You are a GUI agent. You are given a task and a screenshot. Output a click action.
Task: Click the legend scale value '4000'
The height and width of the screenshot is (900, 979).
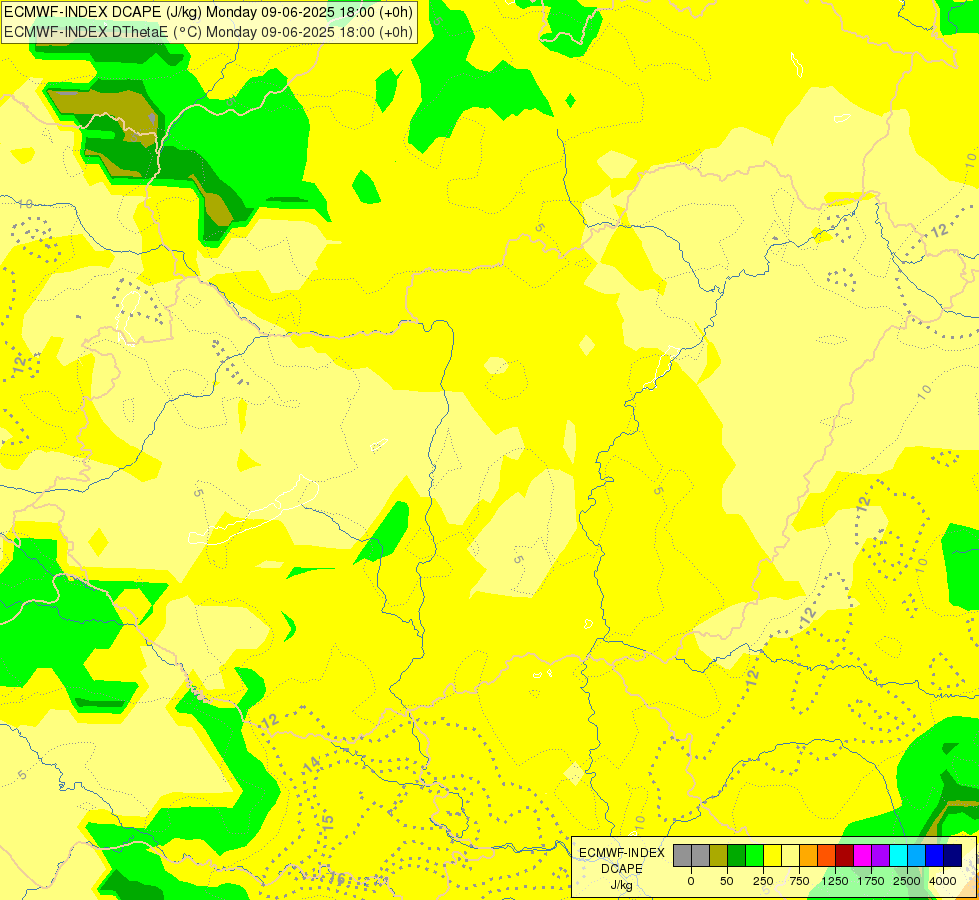click(x=943, y=881)
